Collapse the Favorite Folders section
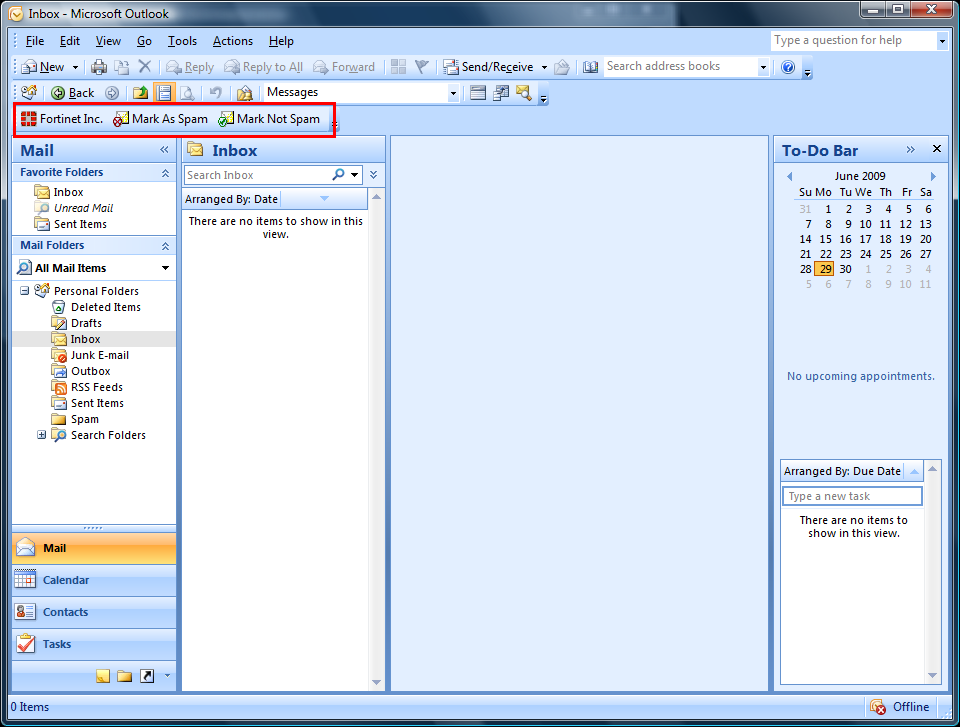Image resolution: width=960 pixels, height=727 pixels. pyautogui.click(x=165, y=173)
